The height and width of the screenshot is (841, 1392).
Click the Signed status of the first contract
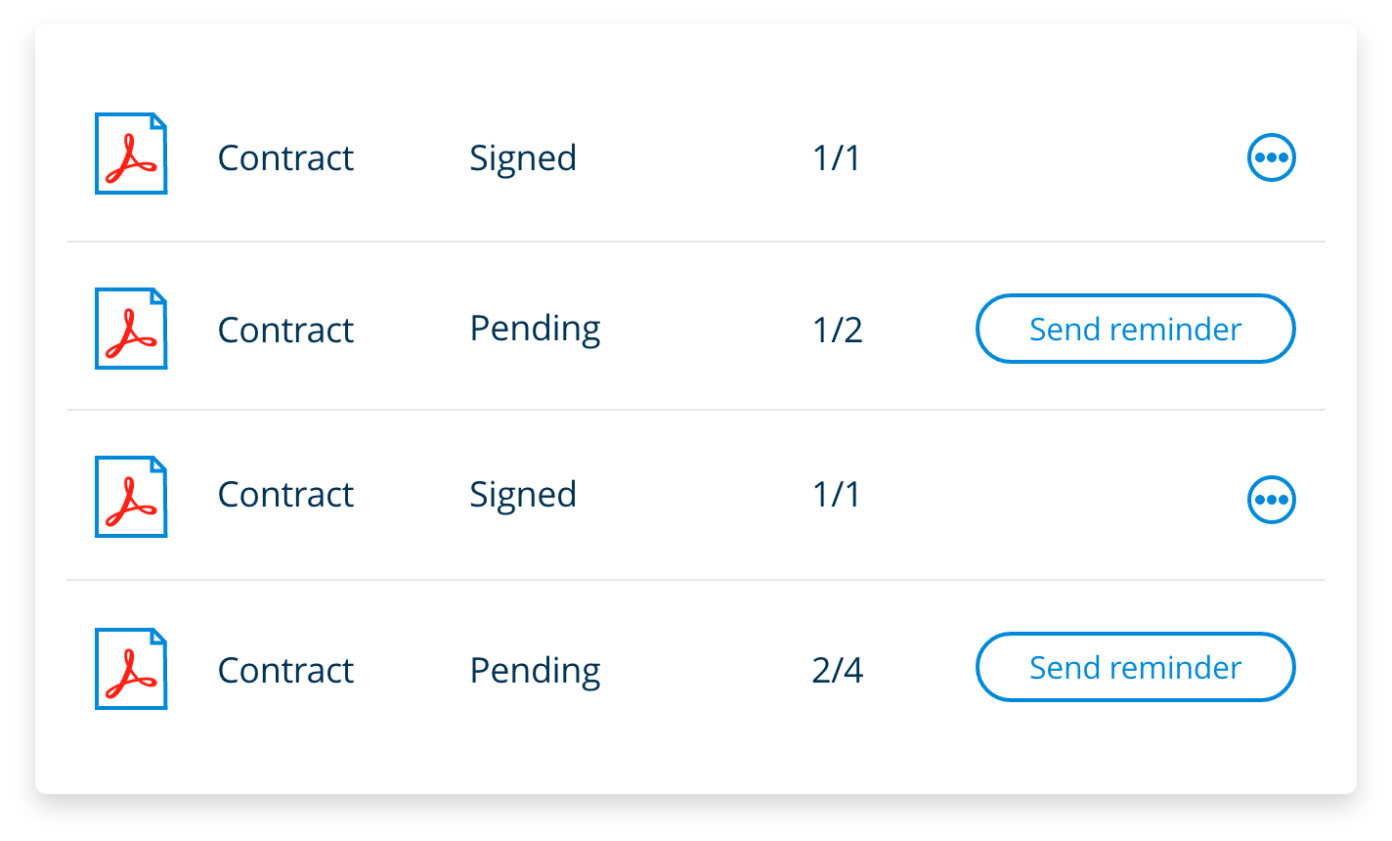pyautogui.click(x=523, y=157)
